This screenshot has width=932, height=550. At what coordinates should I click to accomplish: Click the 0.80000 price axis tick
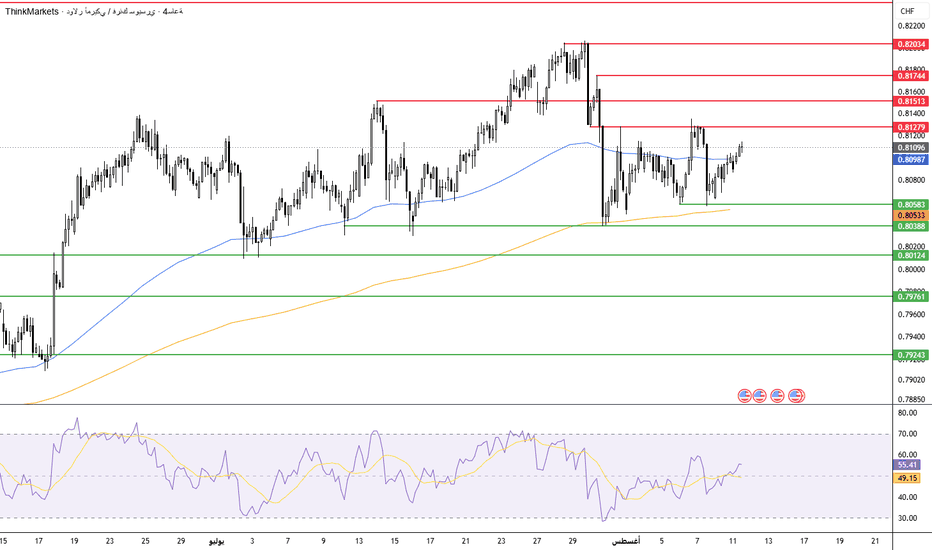(x=911, y=269)
